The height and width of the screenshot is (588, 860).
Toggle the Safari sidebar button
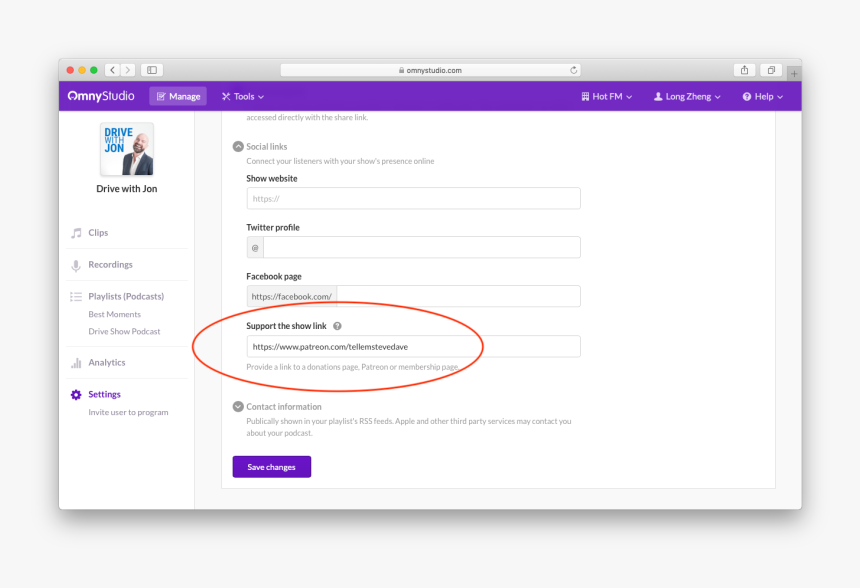tap(152, 70)
